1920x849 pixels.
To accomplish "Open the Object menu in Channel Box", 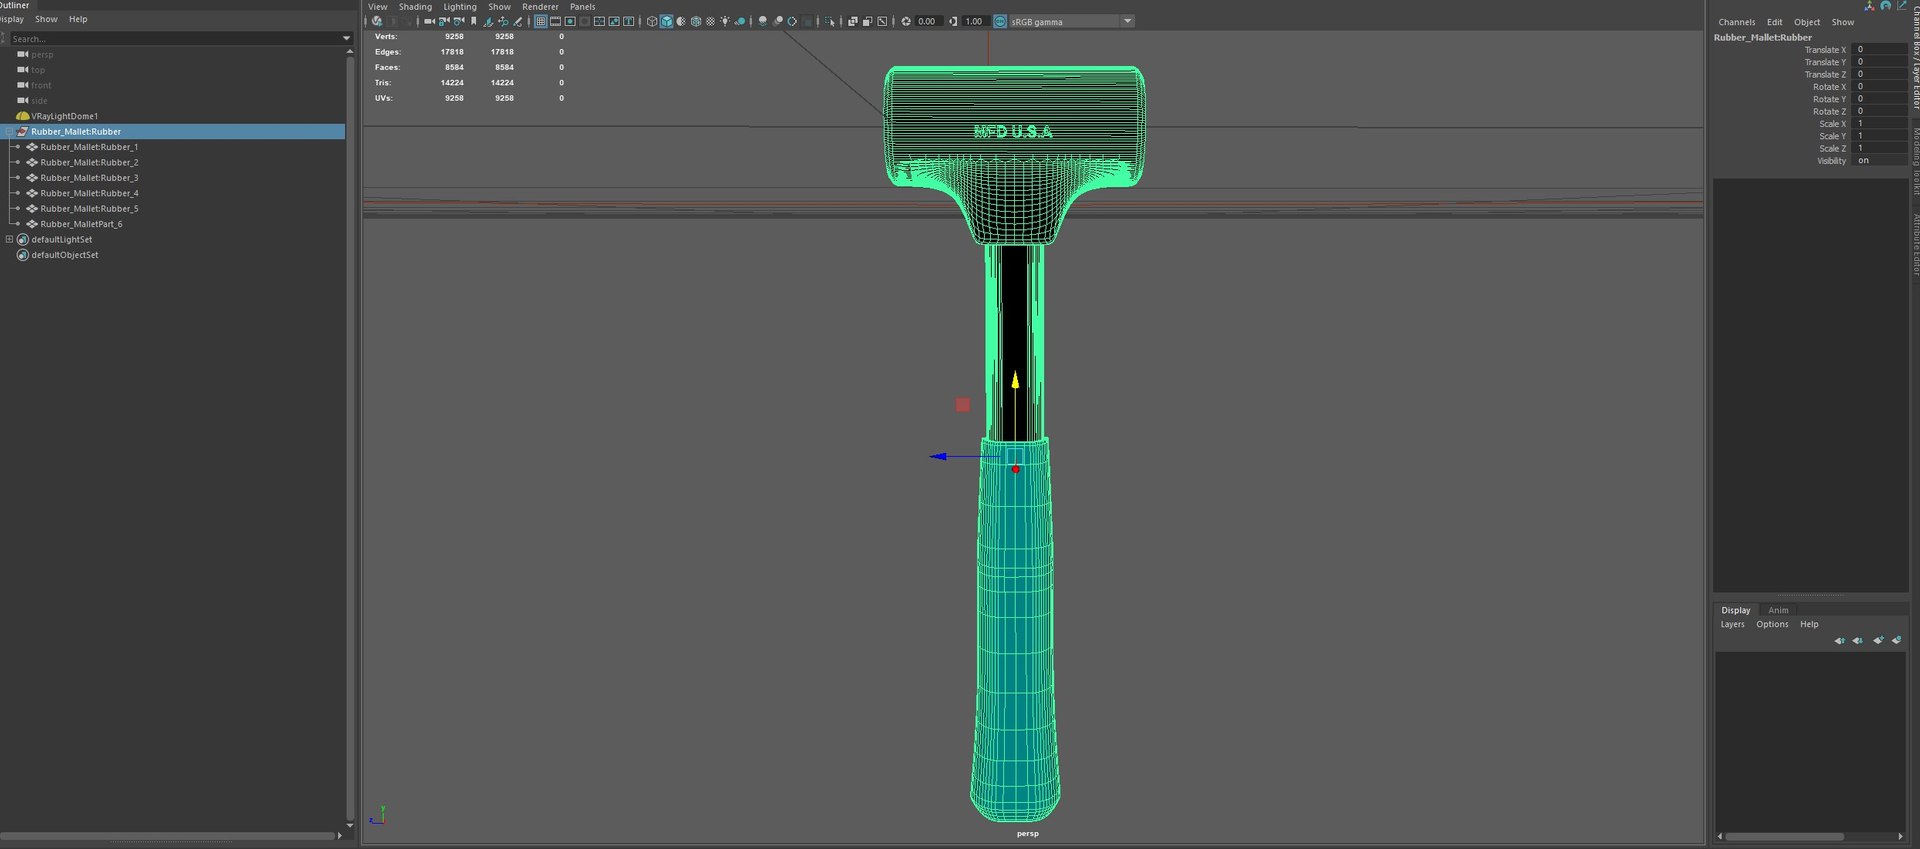I will click(x=1806, y=22).
